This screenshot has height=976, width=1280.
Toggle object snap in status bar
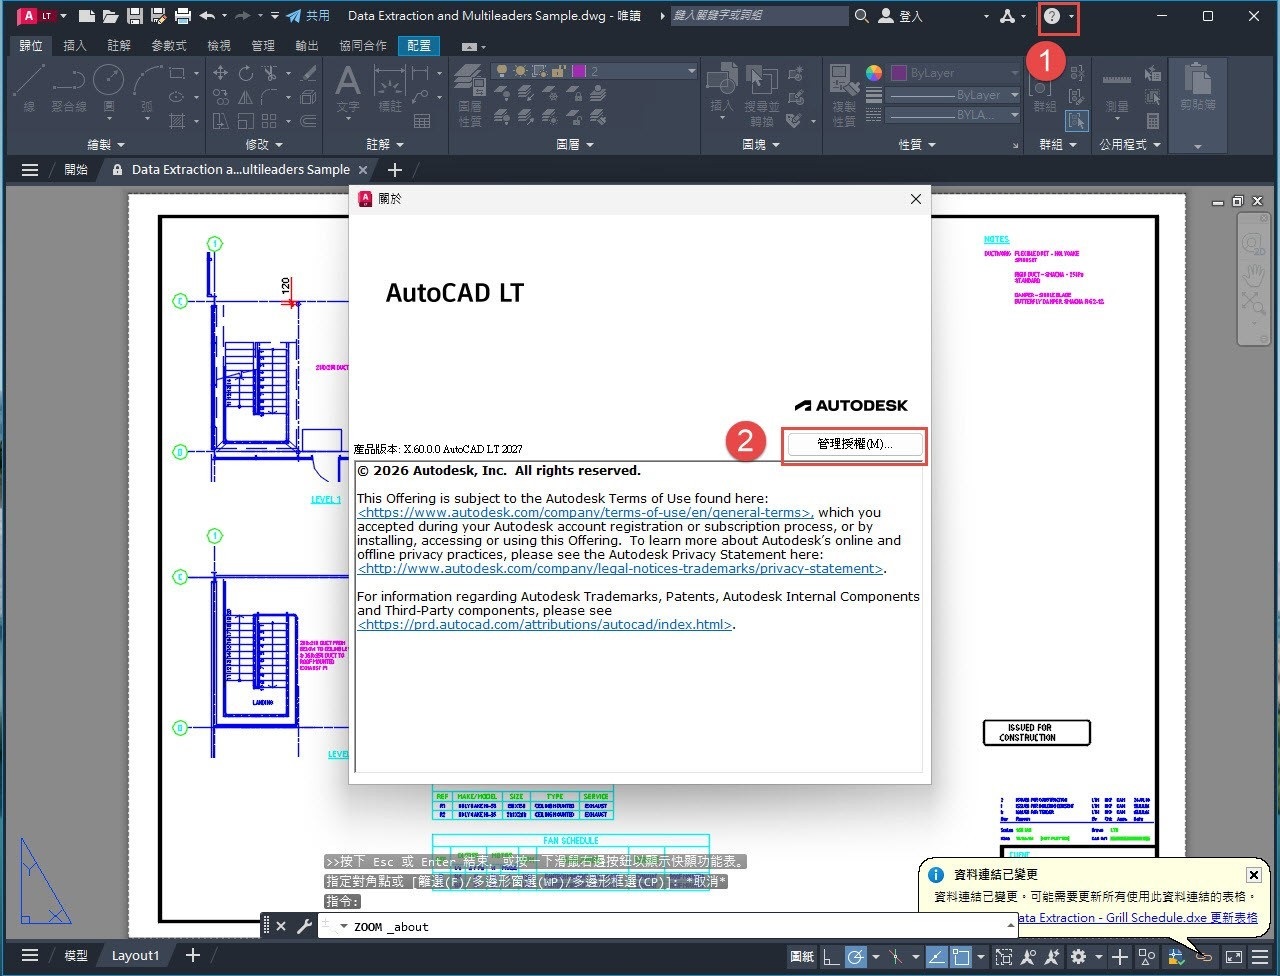(961, 957)
